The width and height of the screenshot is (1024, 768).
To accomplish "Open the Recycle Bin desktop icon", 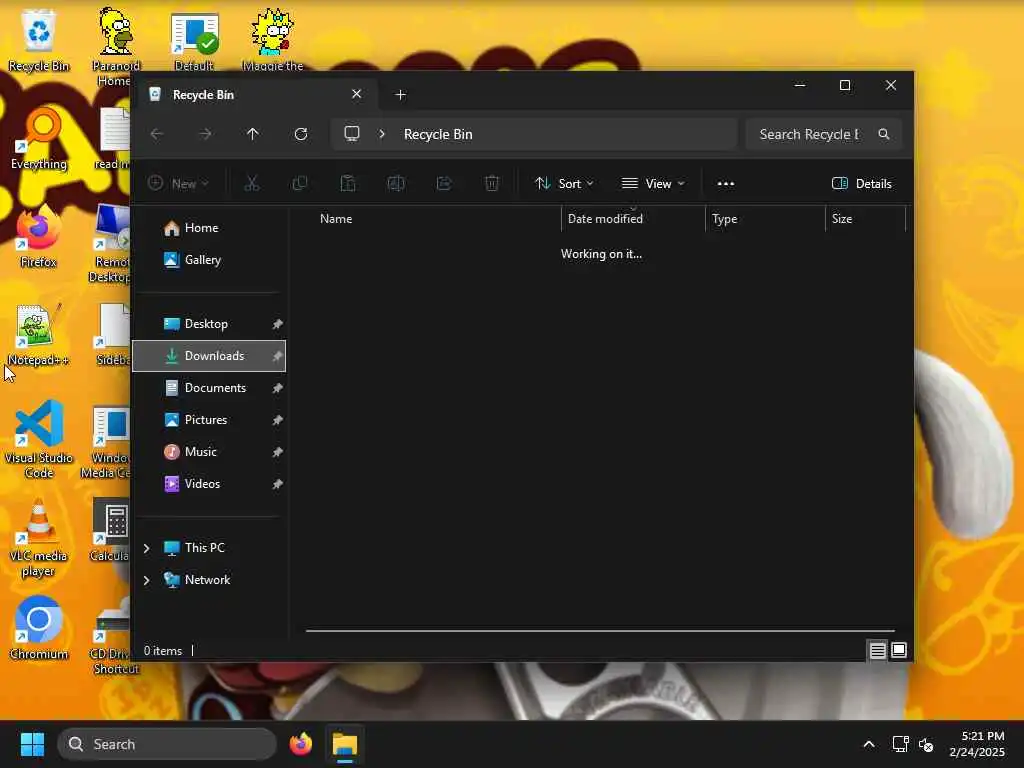I will click(x=39, y=40).
